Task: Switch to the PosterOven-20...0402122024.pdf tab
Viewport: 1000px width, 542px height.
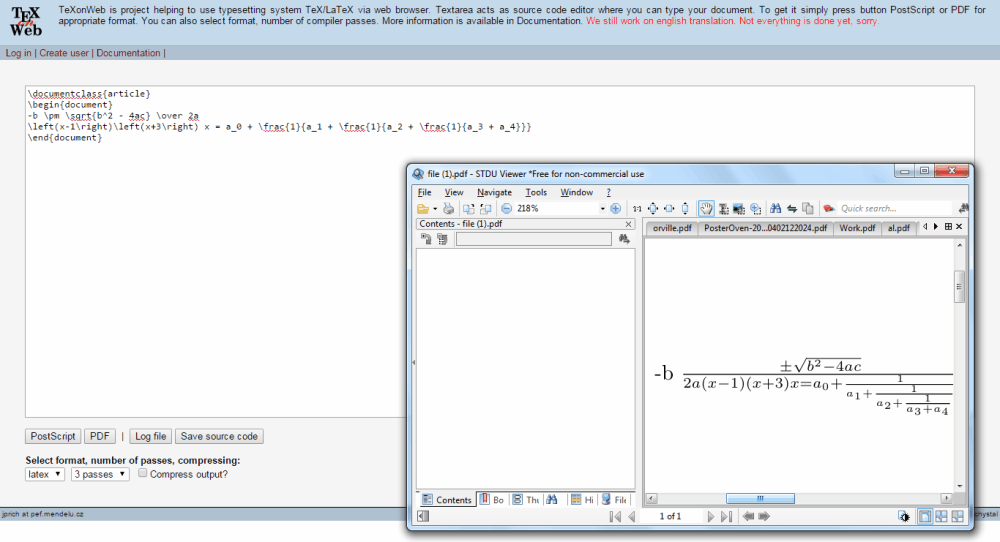Action: (x=765, y=228)
